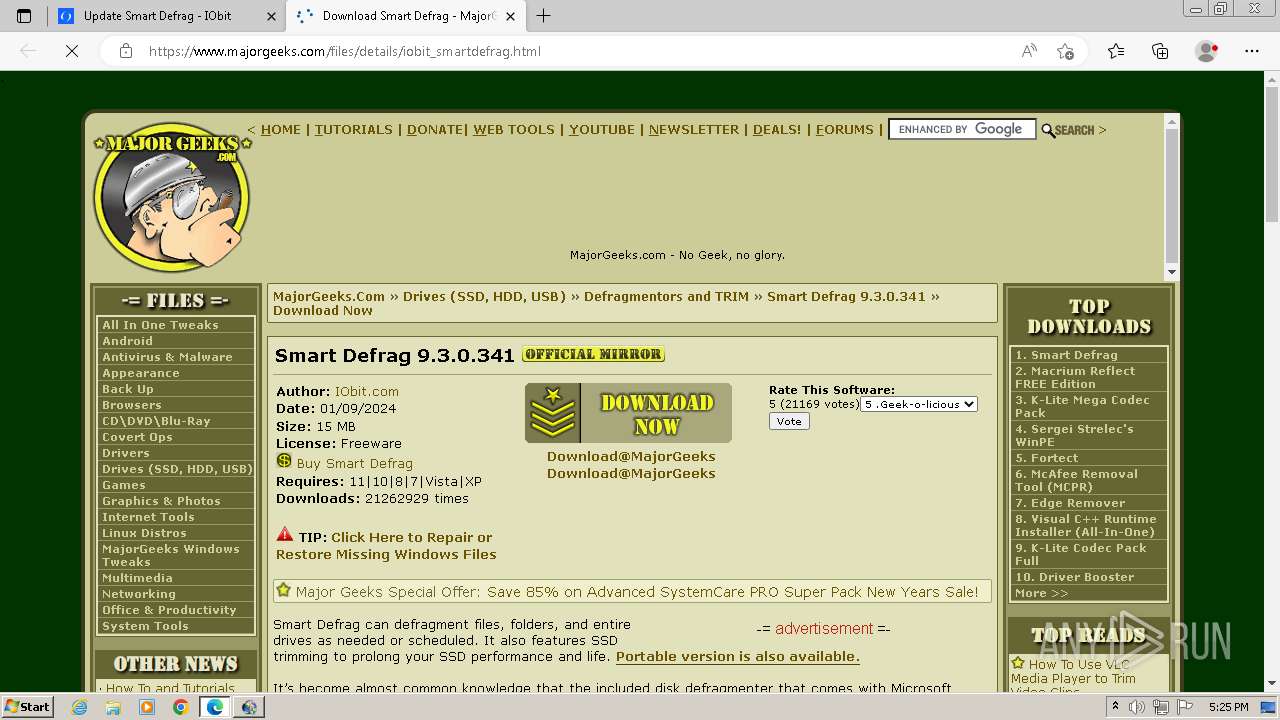The height and width of the screenshot is (720, 1280).
Task: Click the Start button
Action: tap(27, 707)
